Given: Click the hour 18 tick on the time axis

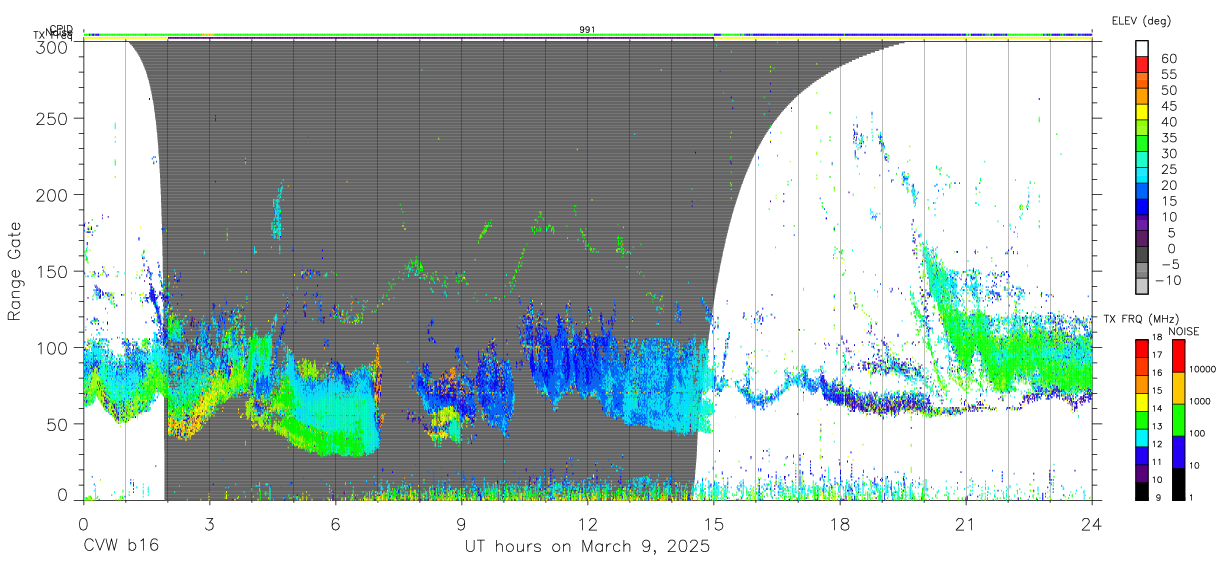Looking at the screenshot, I should point(840,524).
